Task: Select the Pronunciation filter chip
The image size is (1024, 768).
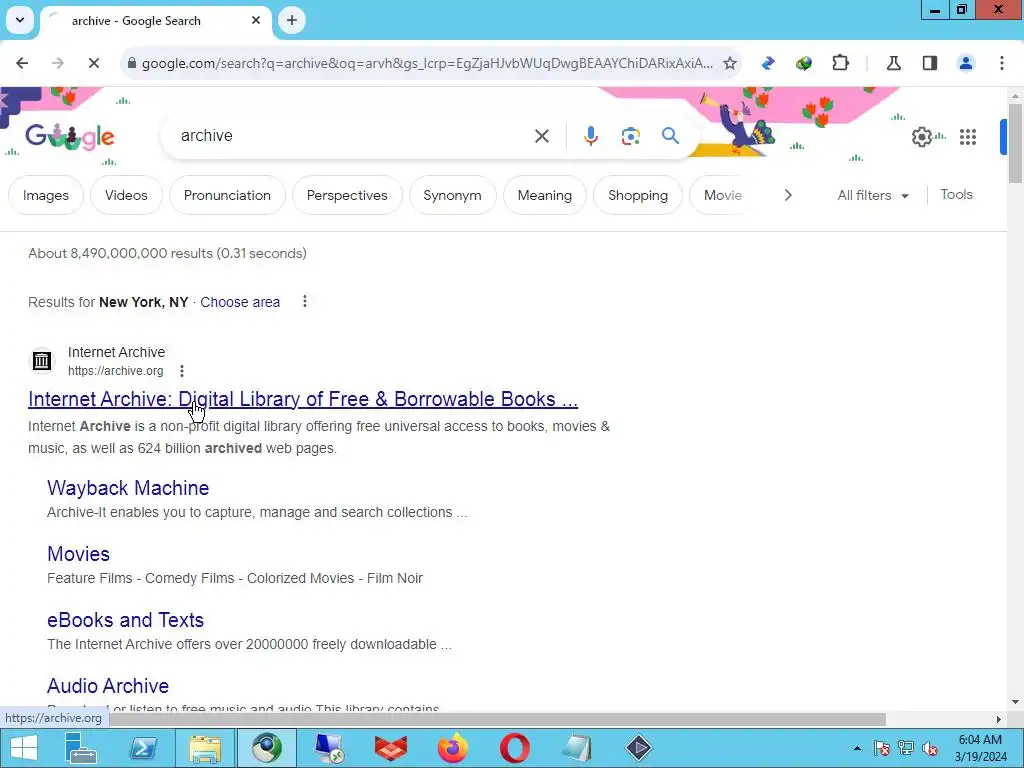Action: coord(227,195)
